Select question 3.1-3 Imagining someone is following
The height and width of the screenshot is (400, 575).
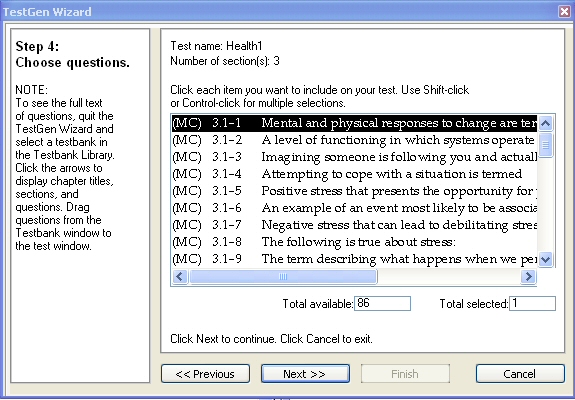(355, 157)
